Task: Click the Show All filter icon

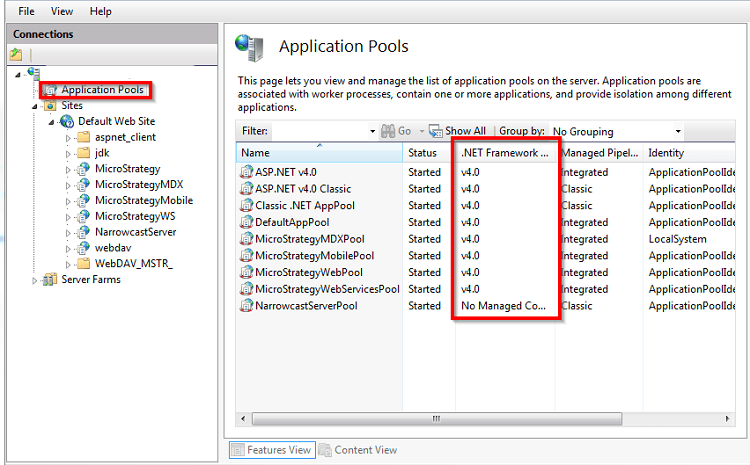Action: pos(436,131)
